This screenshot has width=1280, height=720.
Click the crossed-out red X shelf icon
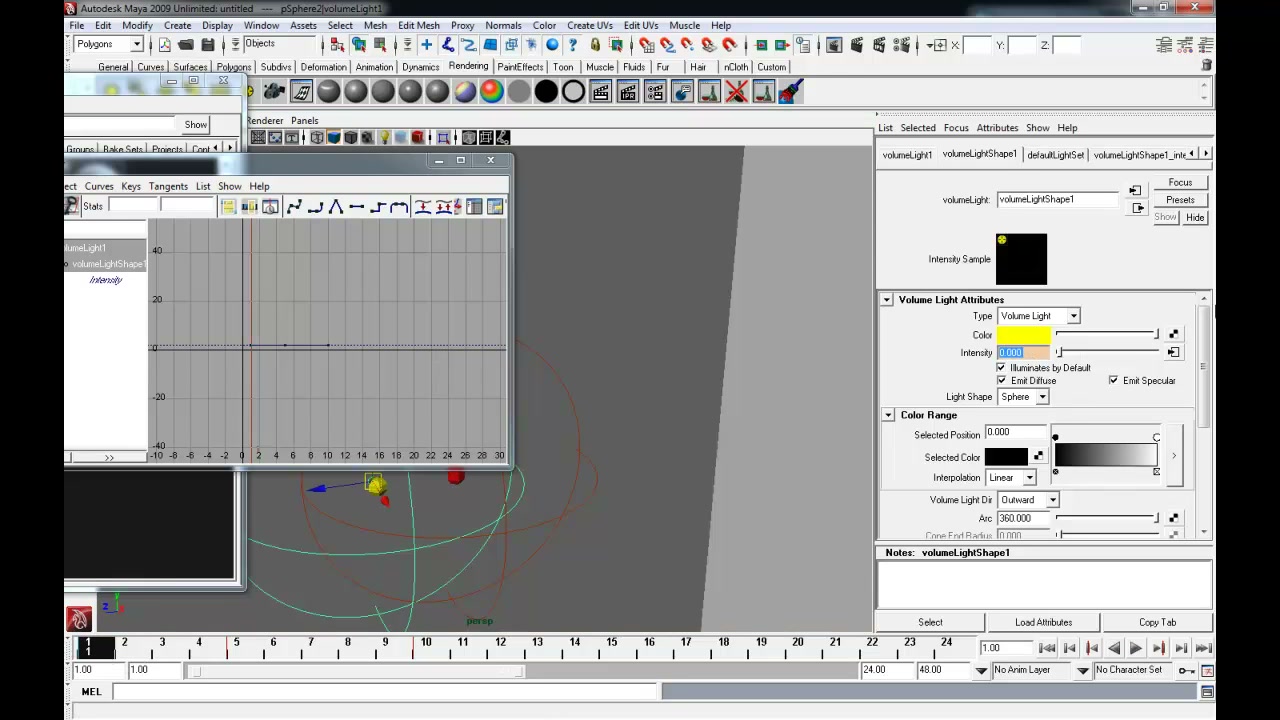click(x=736, y=92)
